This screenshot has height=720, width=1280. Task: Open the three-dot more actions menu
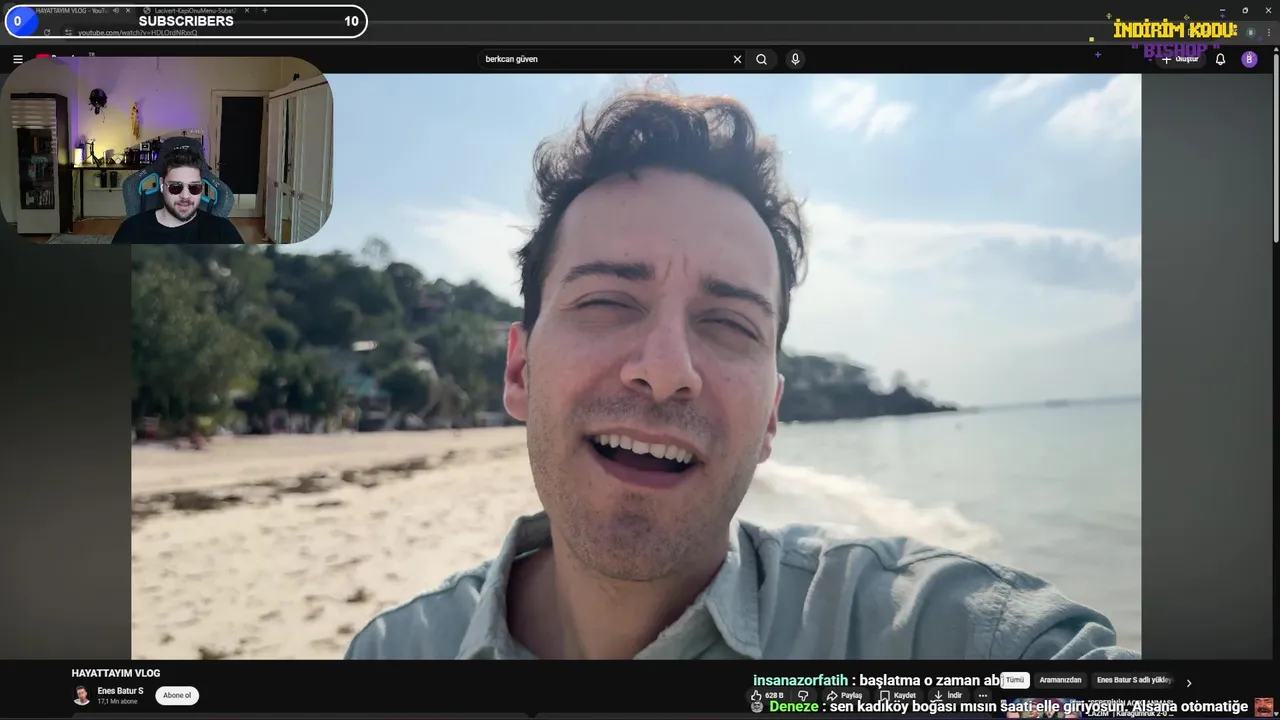(x=983, y=695)
